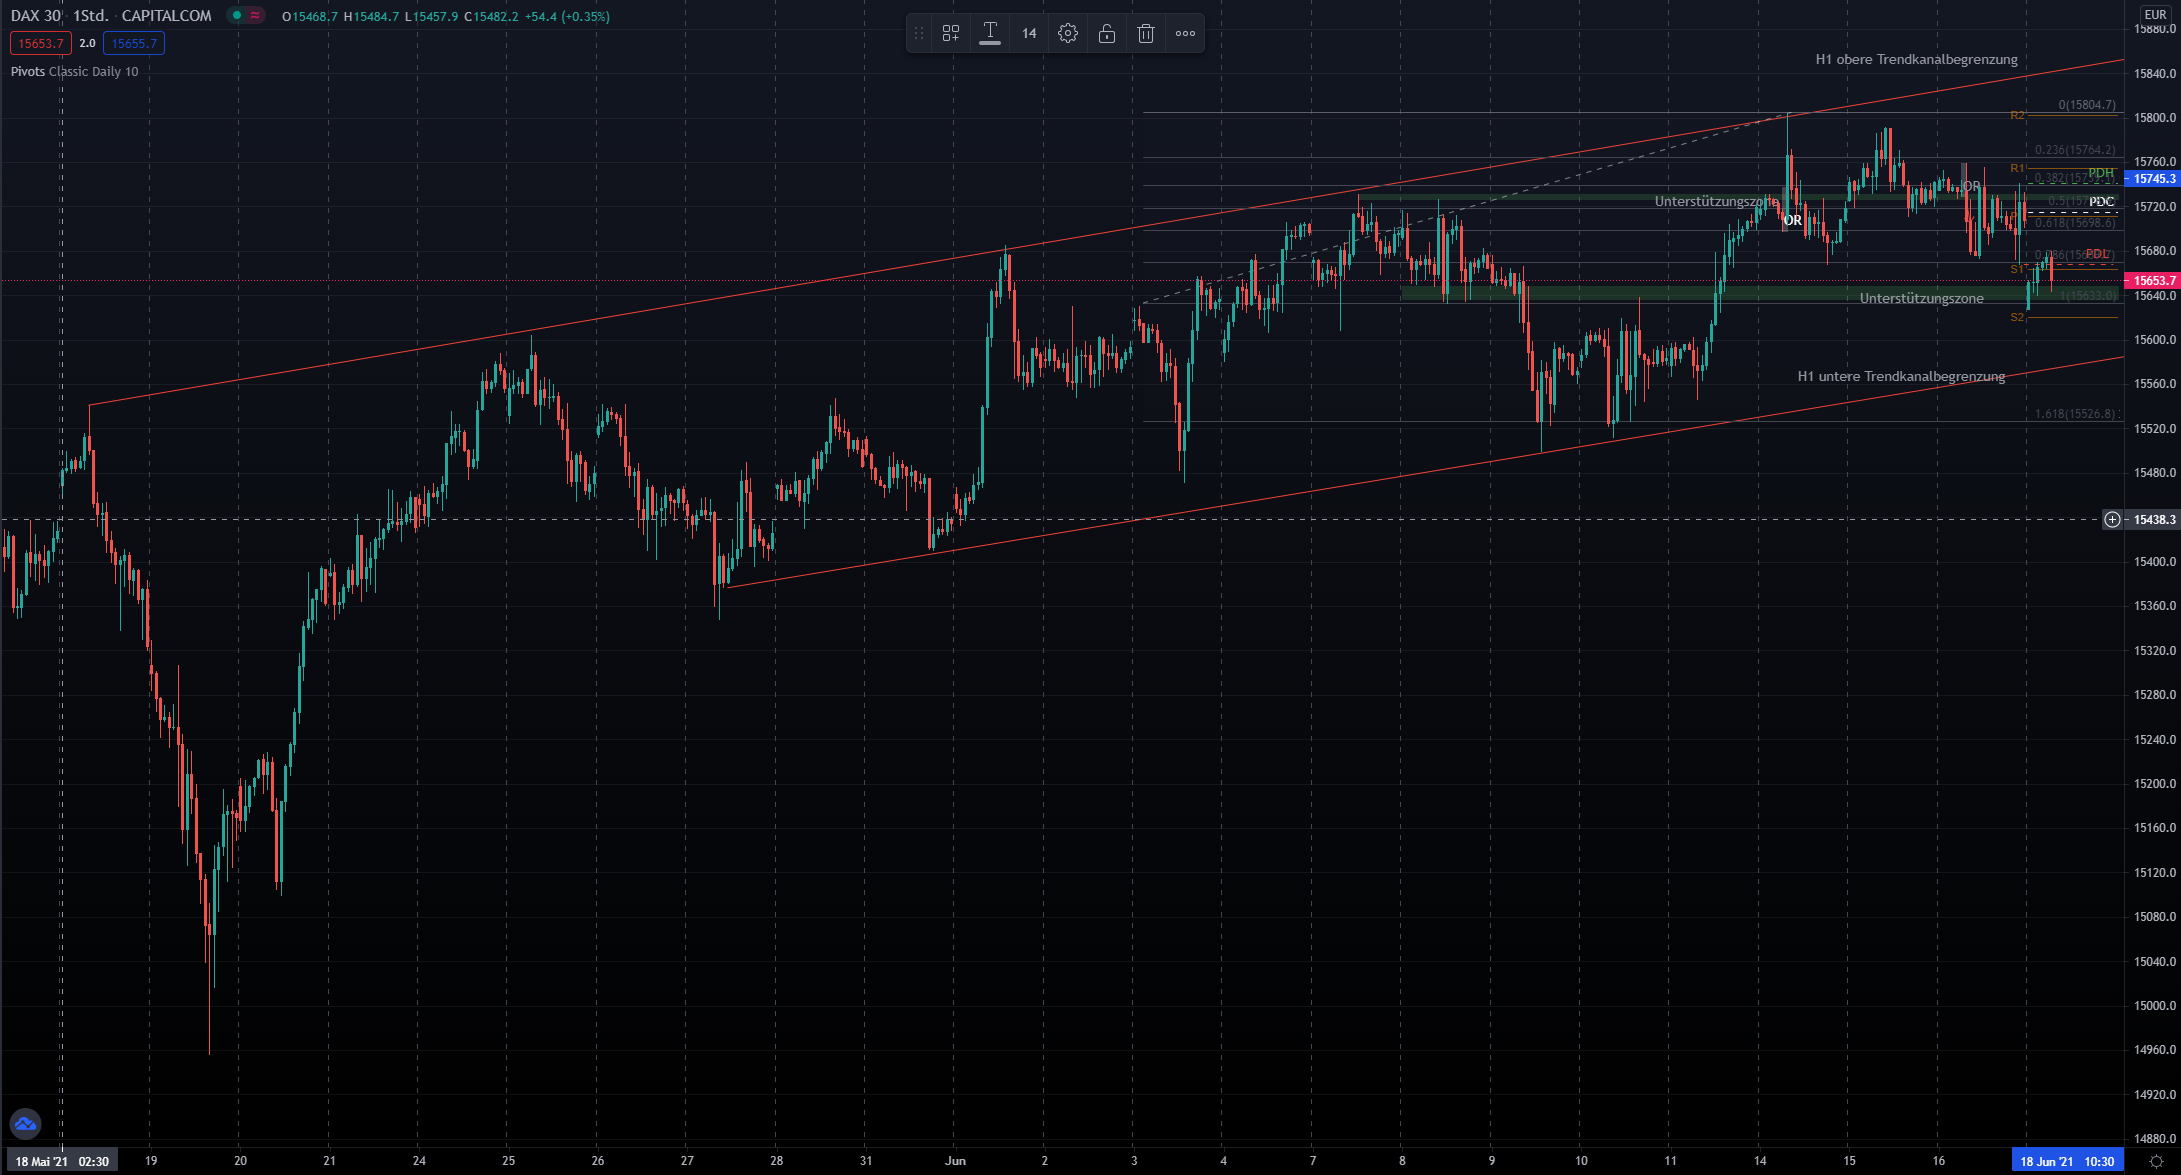This screenshot has width=2181, height=1175.
Task: Open chart settings gear bottom right
Action: (x=2156, y=1161)
